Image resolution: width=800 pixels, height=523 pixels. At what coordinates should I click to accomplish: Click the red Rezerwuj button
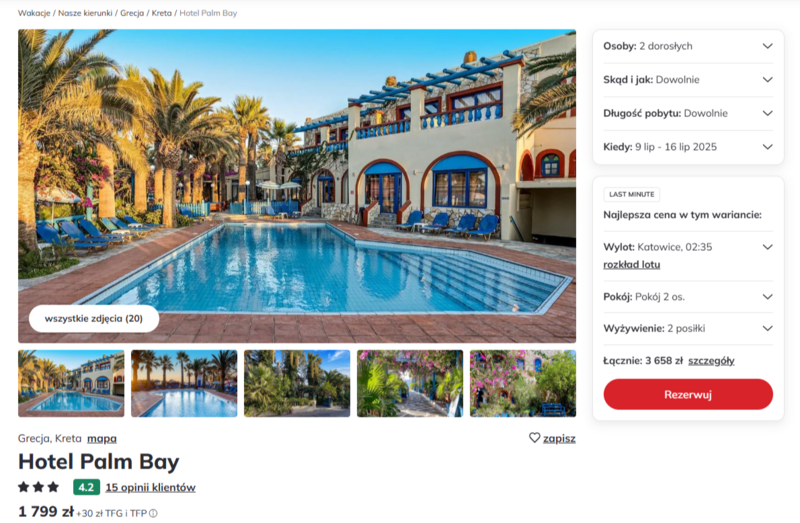pos(688,394)
